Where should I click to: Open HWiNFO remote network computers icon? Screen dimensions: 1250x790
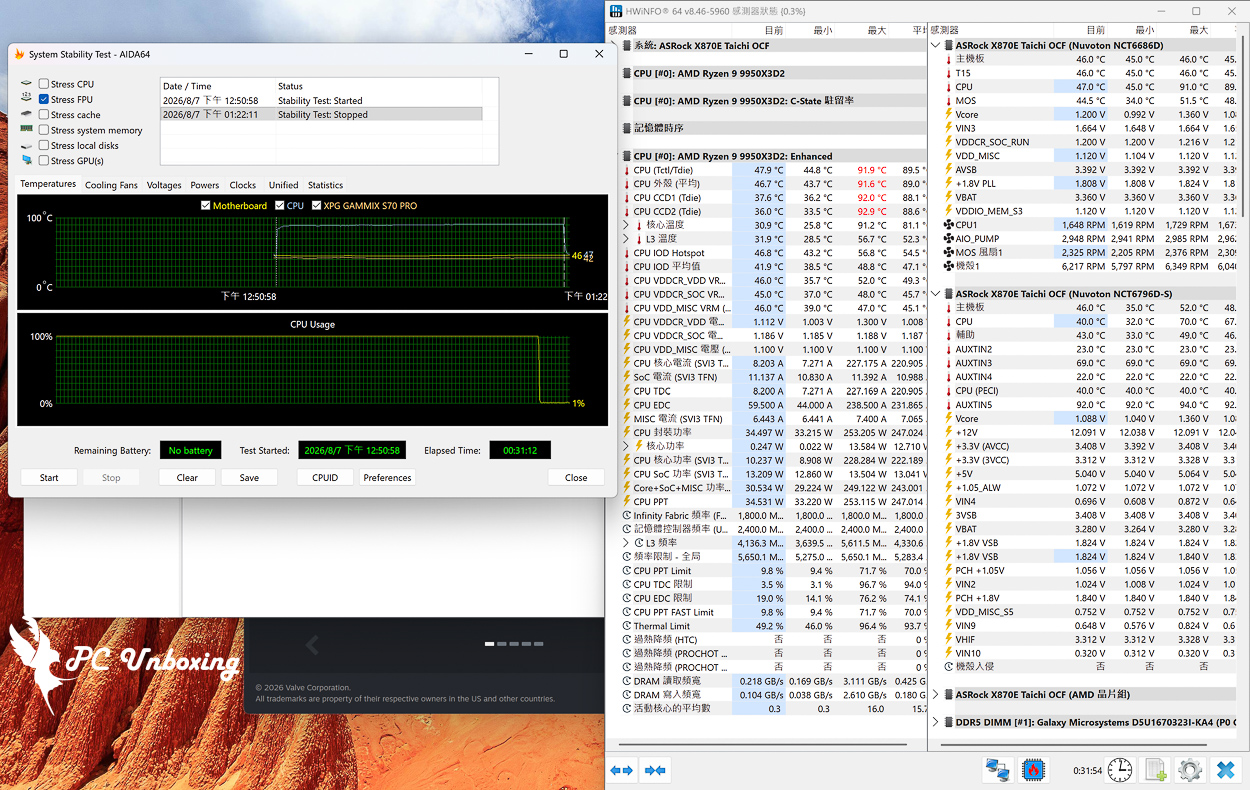pos(997,770)
